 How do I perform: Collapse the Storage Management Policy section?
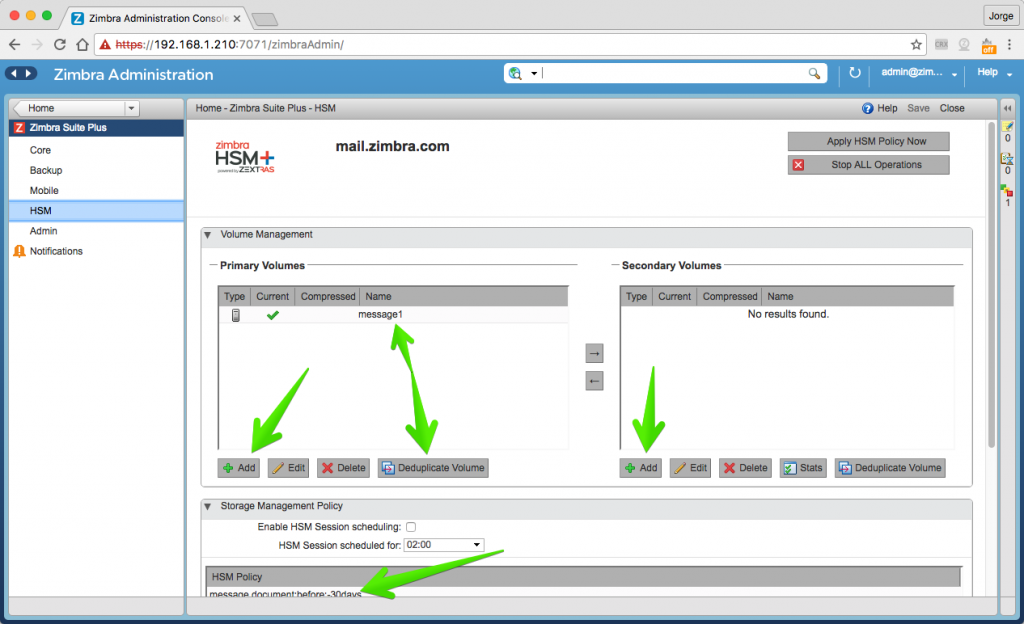coord(208,507)
